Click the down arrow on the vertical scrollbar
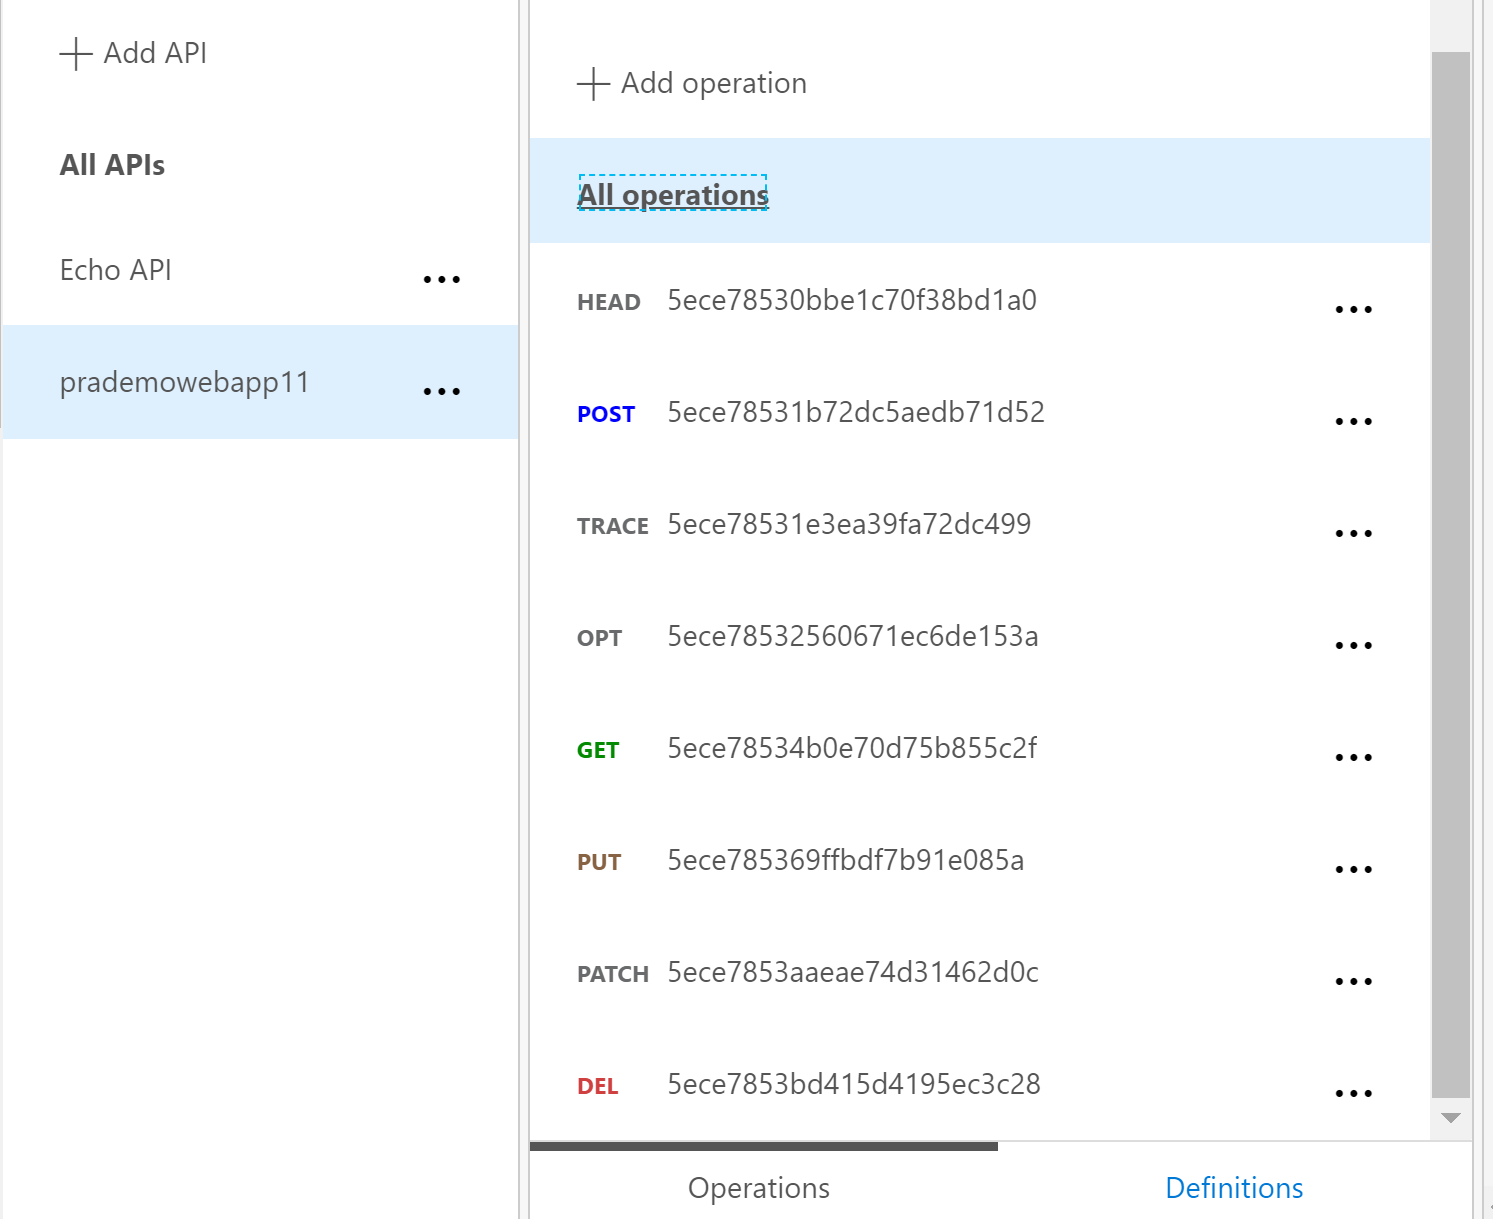 click(1450, 1117)
